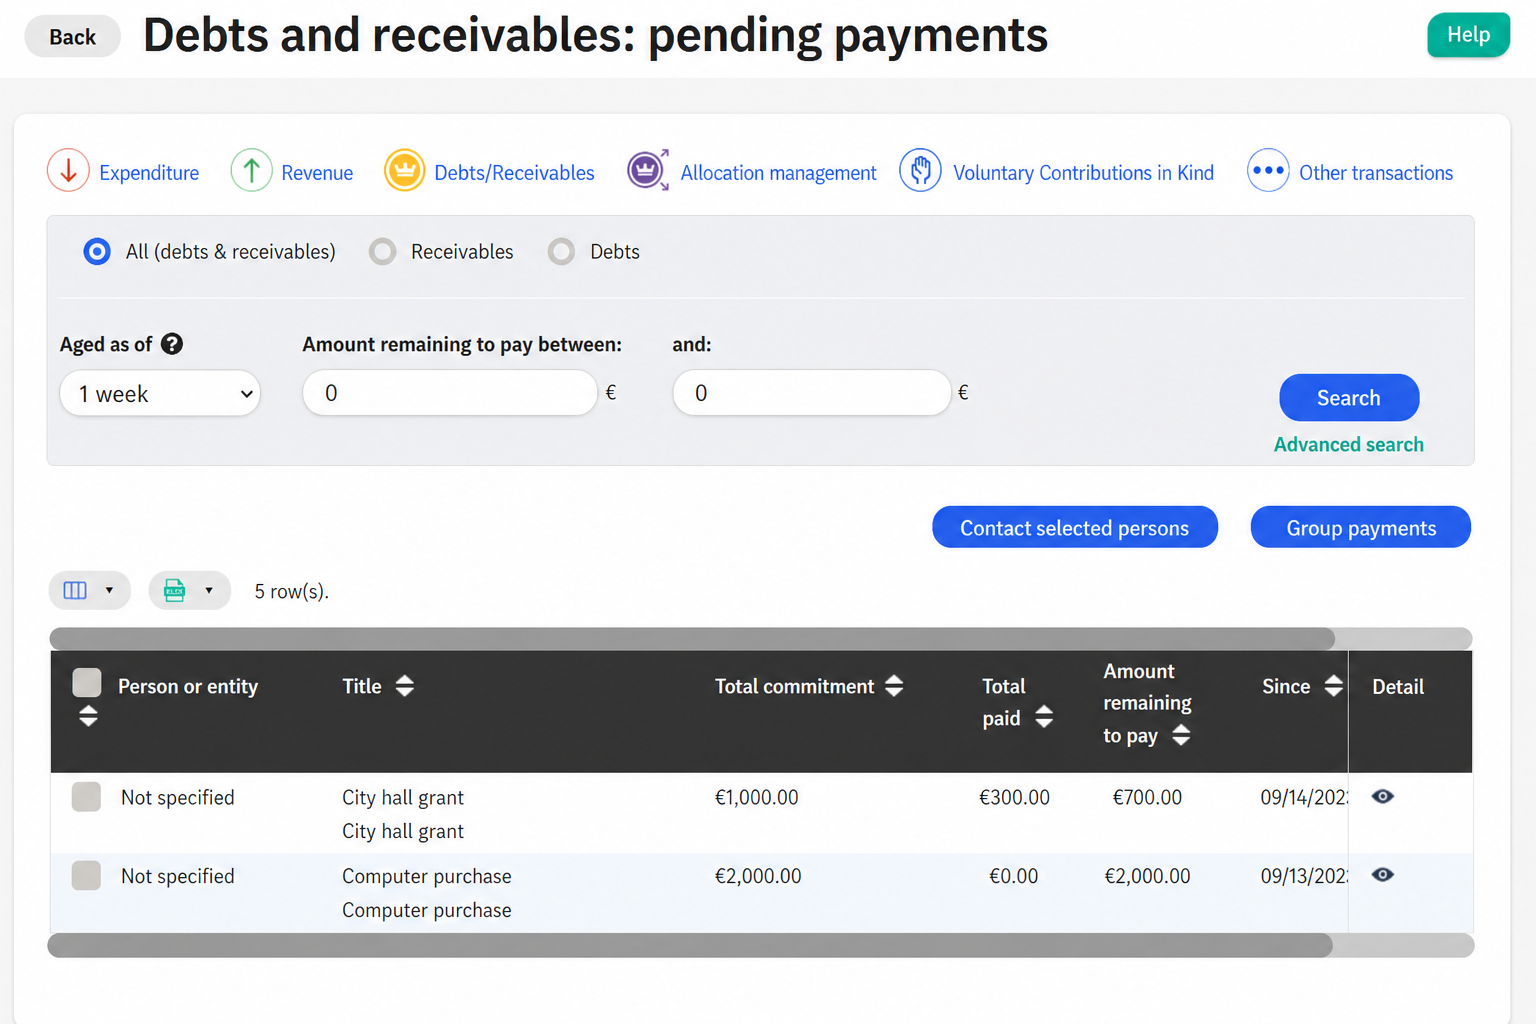Open the spreadsheet export dropdown
This screenshot has width=1536, height=1024.
(x=189, y=590)
